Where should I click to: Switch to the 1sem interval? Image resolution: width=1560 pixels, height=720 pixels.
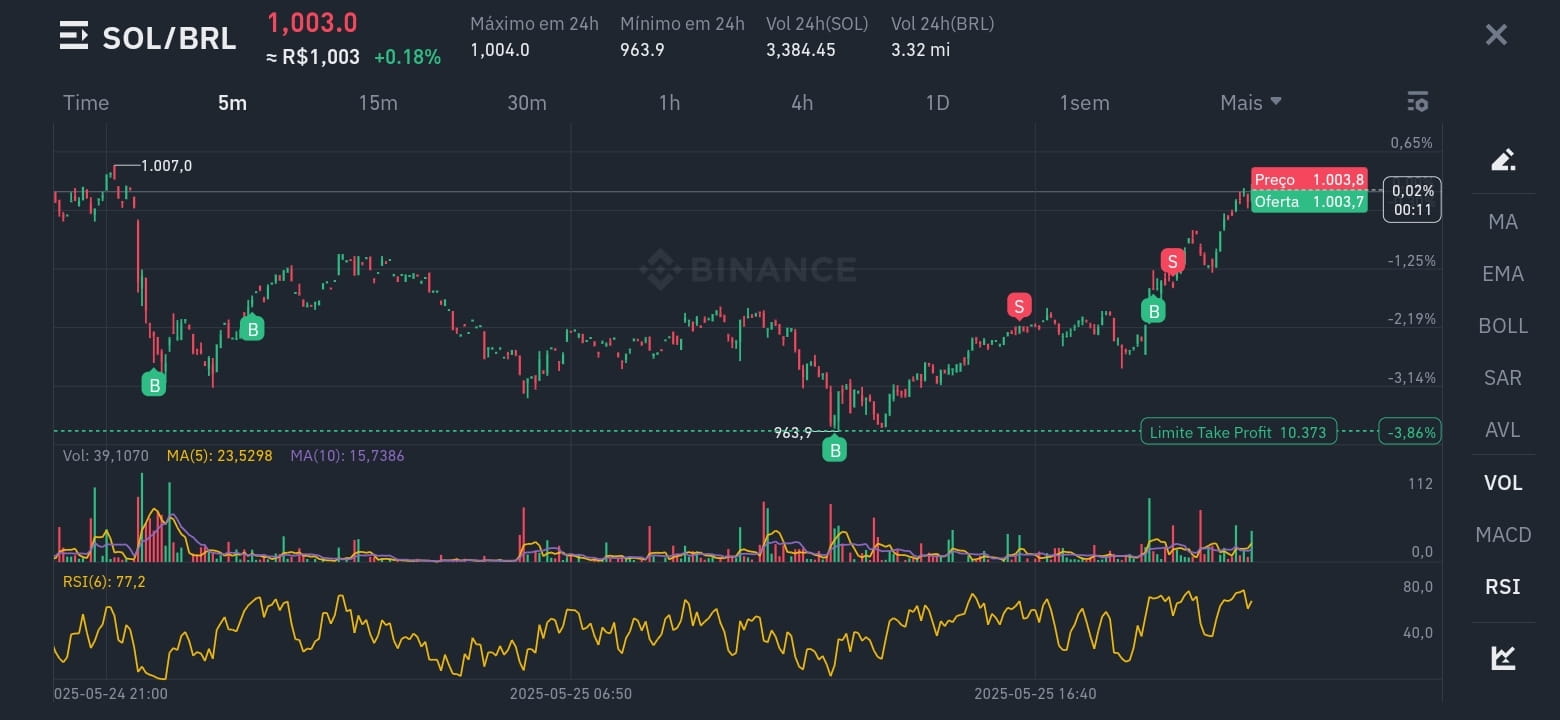[1084, 103]
